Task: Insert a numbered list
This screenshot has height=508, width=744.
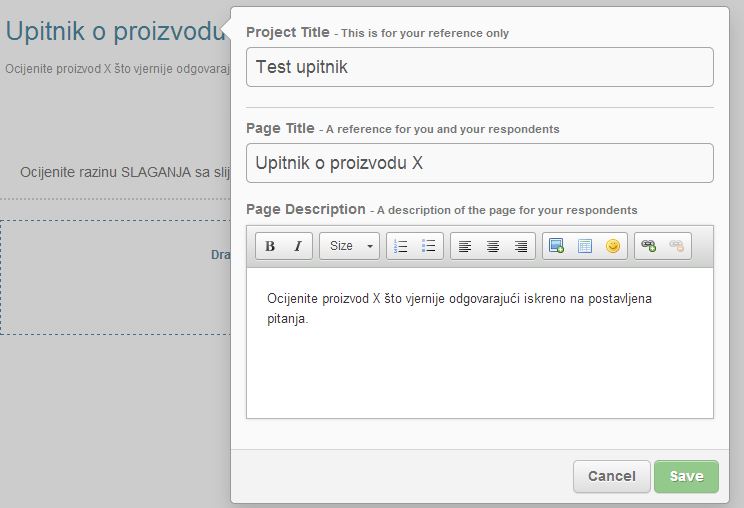Action: 401,246
